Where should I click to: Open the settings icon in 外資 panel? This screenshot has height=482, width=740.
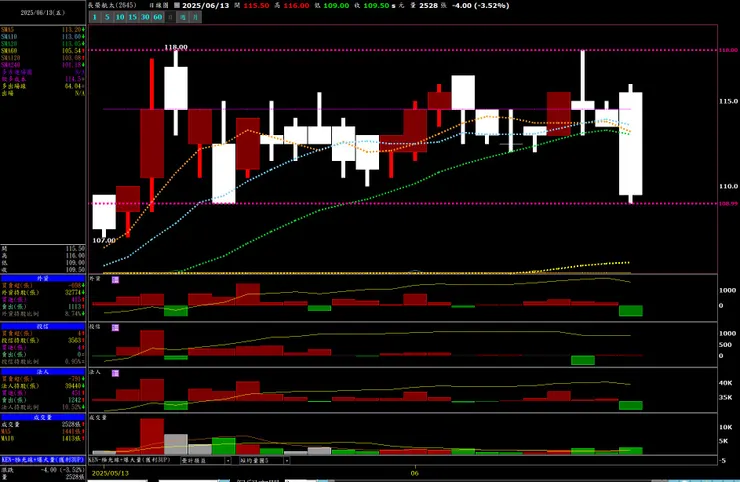(115, 280)
